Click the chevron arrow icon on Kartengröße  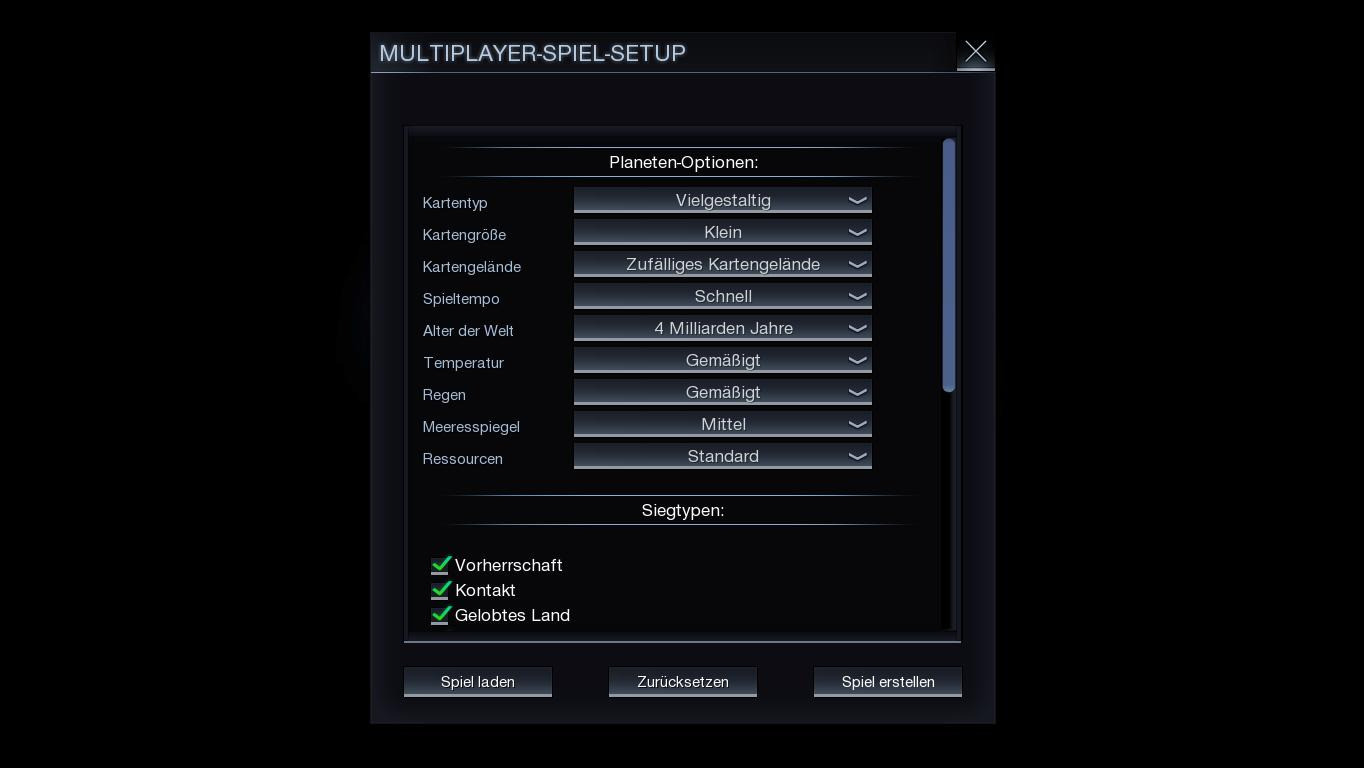pos(857,232)
